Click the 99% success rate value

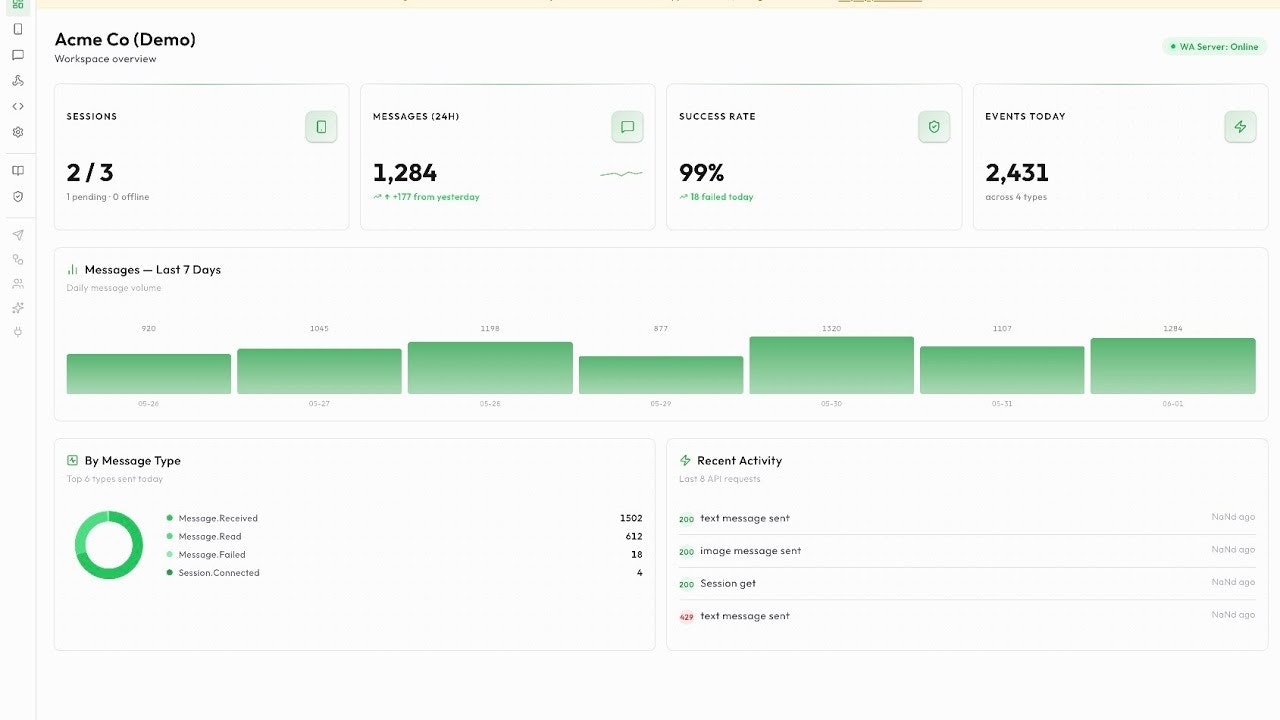(702, 173)
